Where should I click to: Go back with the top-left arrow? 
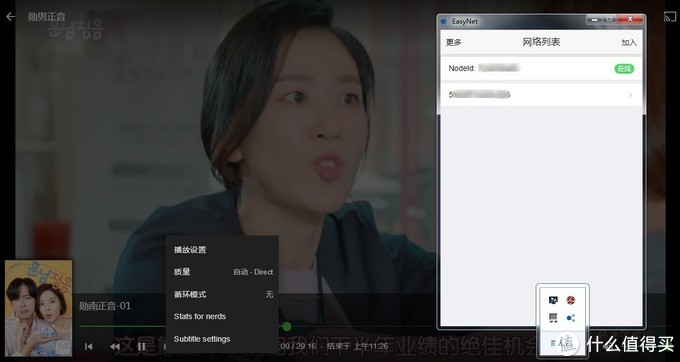10,17
